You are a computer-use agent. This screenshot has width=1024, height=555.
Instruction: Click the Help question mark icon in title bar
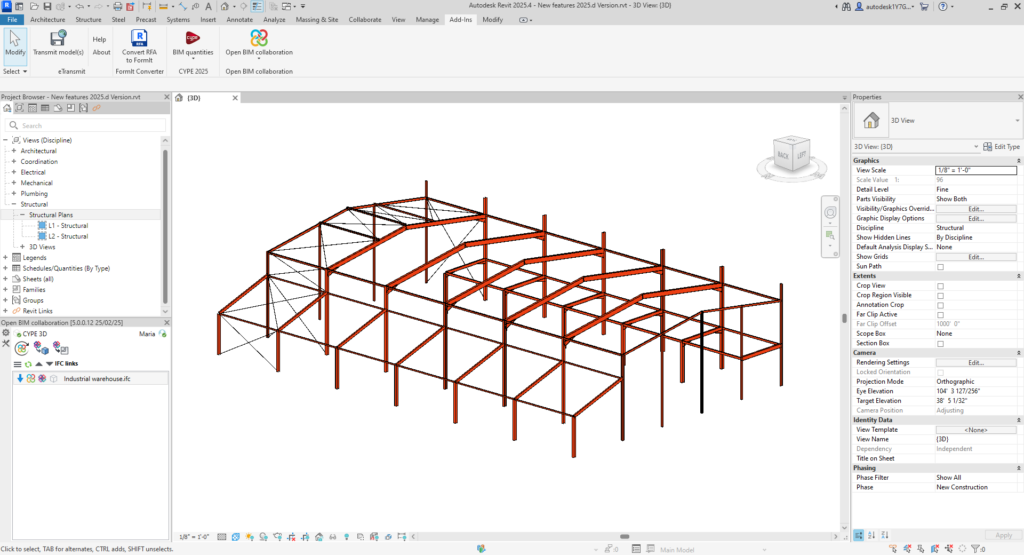[x=942, y=6]
